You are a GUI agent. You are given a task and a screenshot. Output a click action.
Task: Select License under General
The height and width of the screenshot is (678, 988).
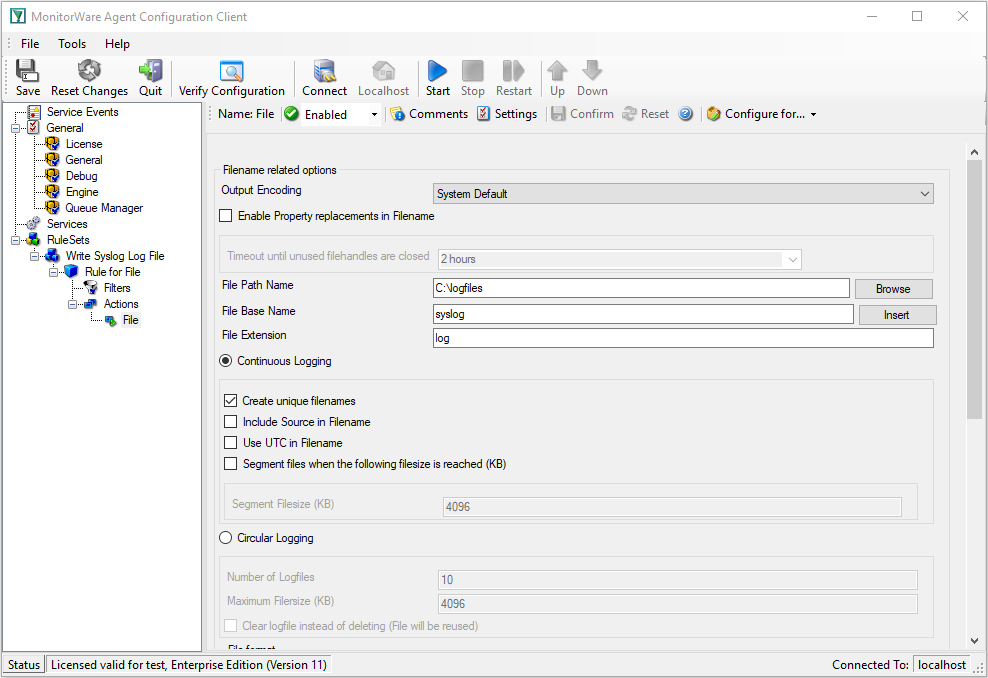tap(84, 144)
